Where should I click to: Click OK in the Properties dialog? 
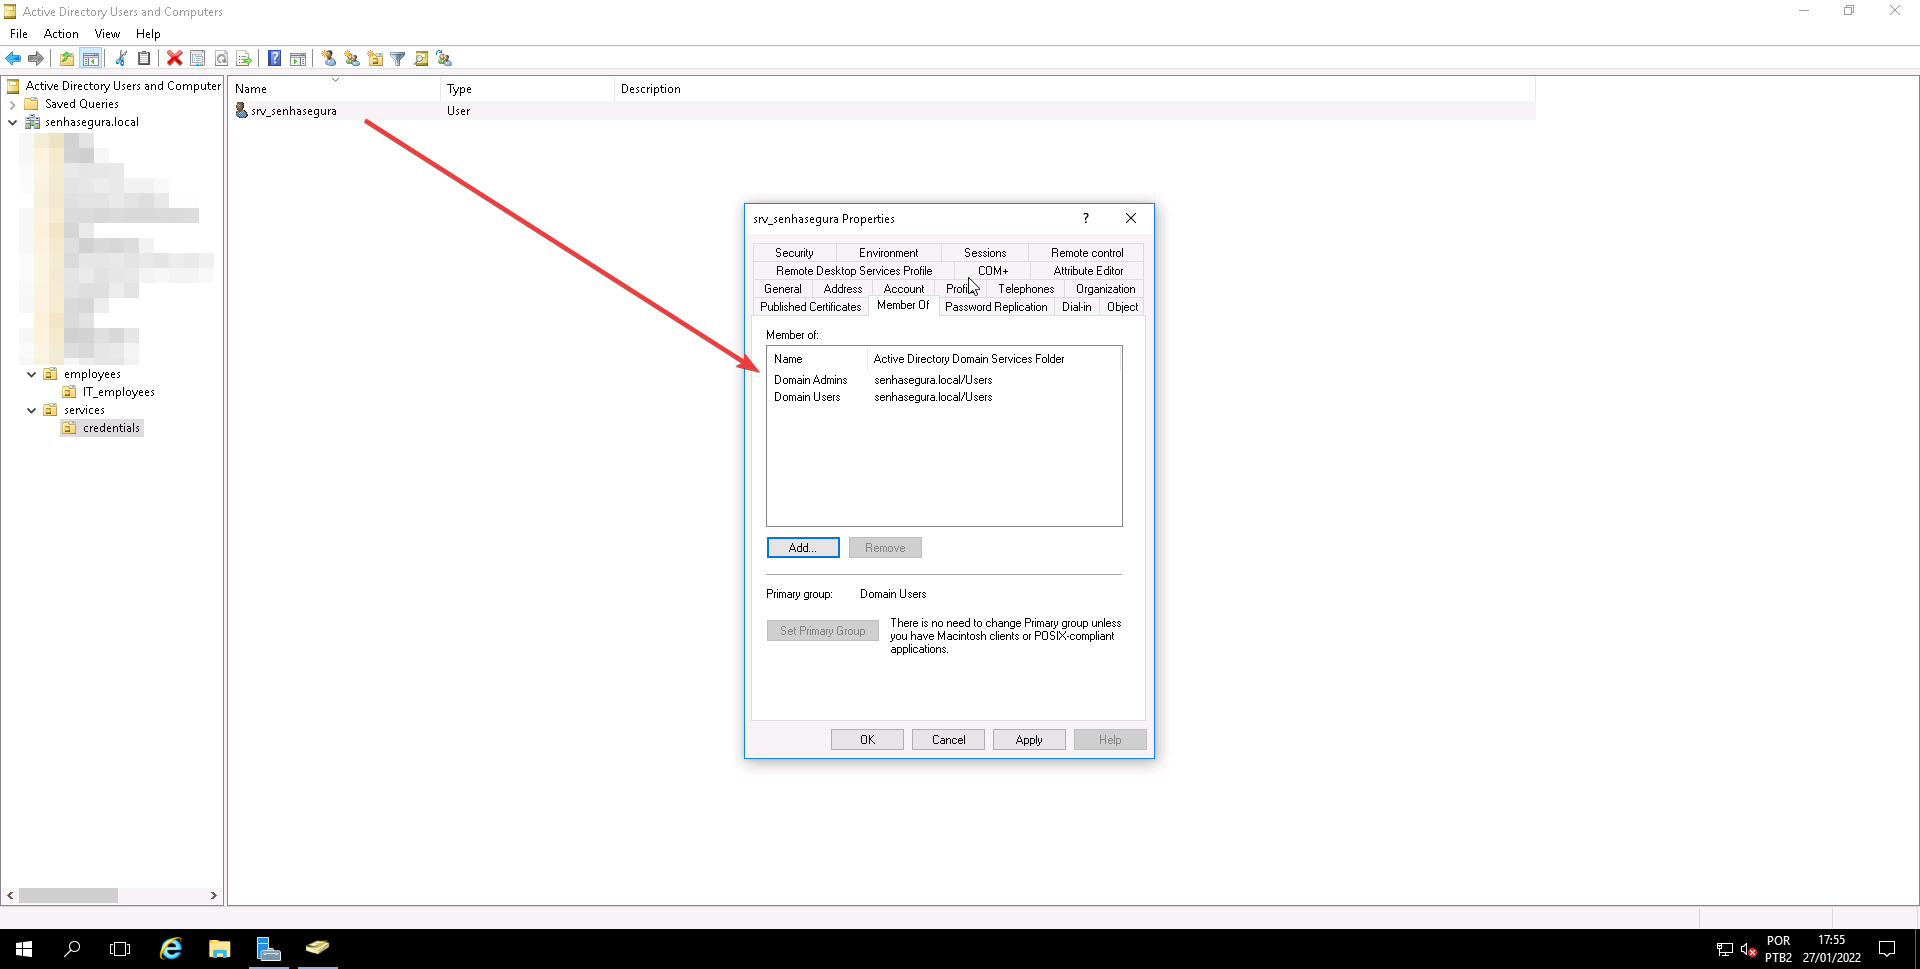coord(867,740)
